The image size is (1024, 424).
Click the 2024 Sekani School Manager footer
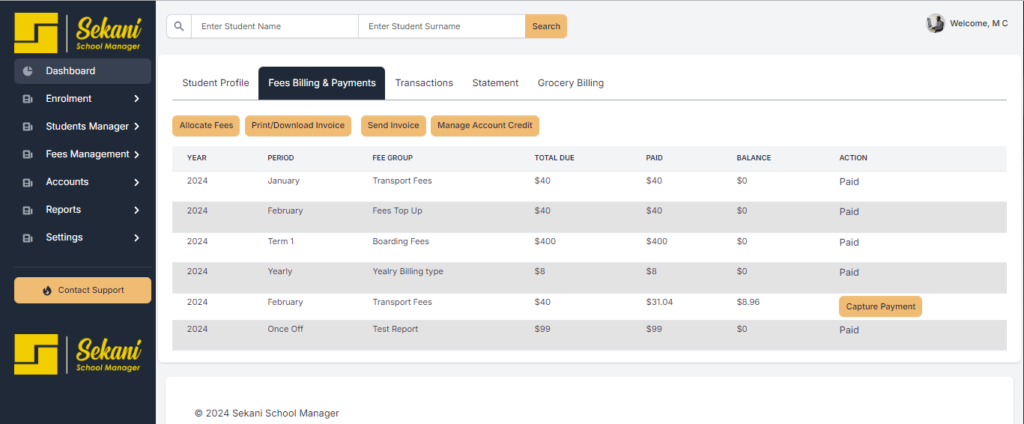pos(266,414)
